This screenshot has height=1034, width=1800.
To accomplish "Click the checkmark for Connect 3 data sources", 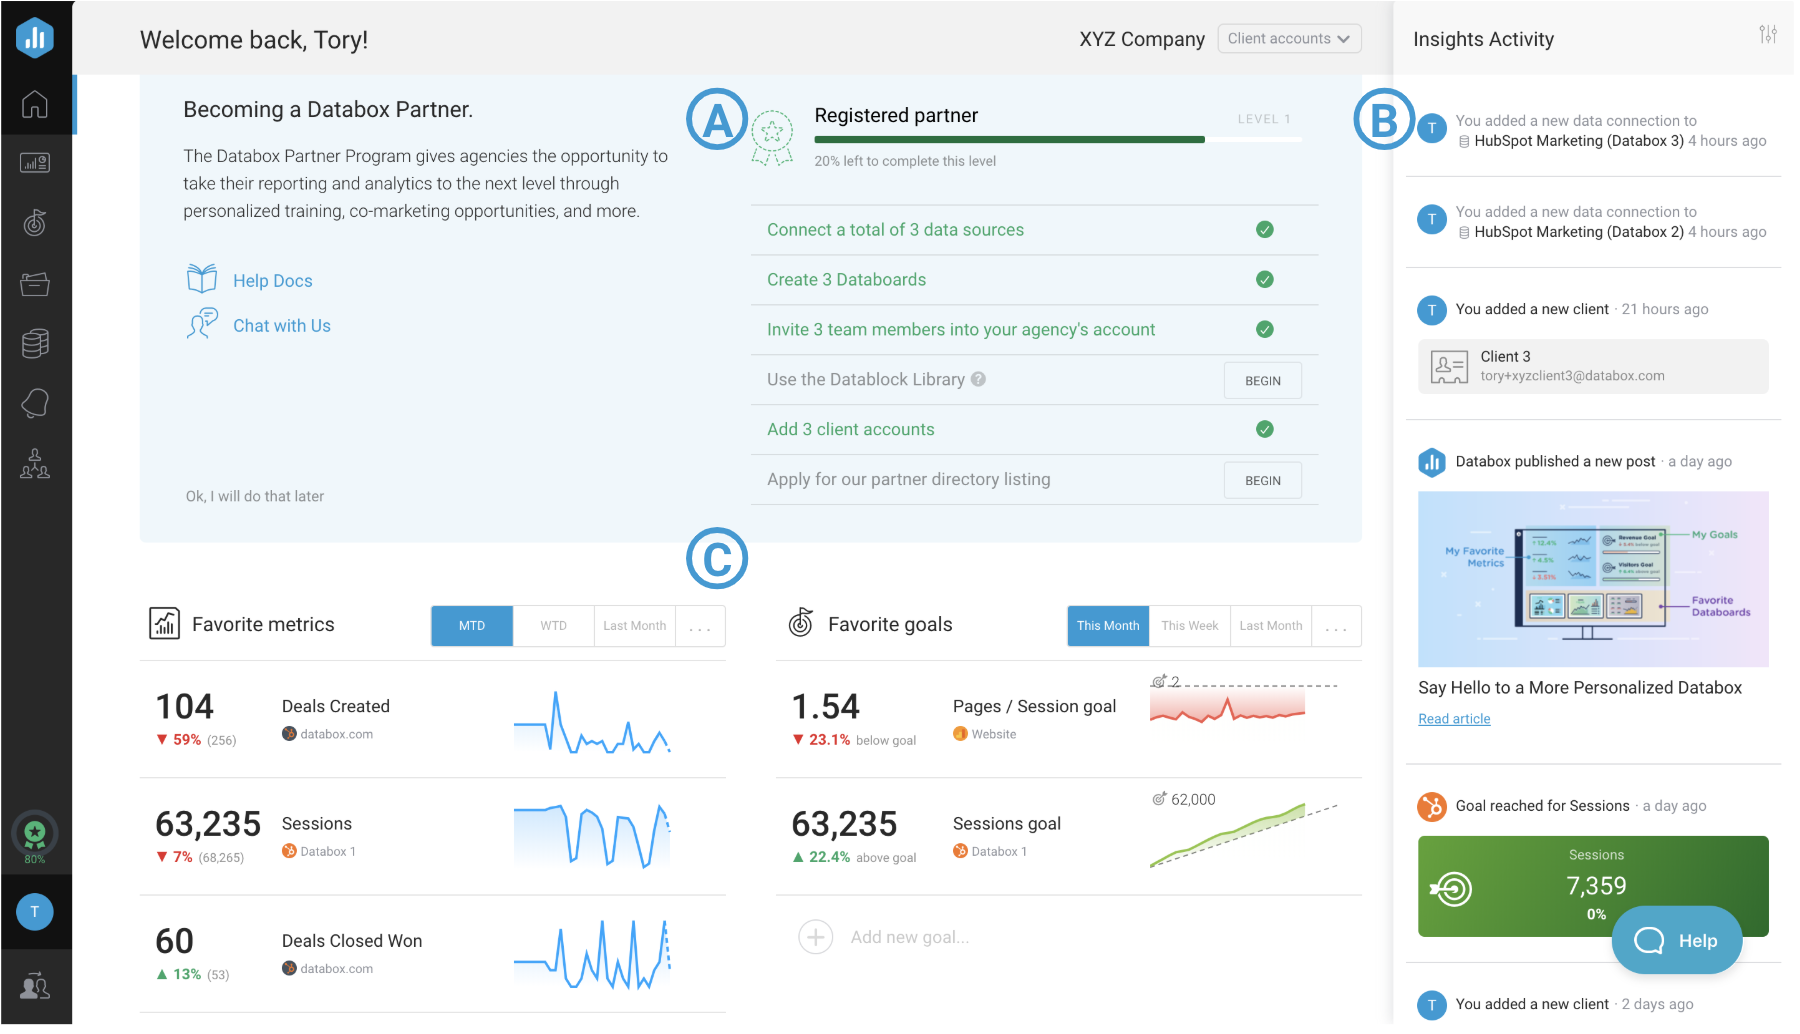I will [1265, 230].
